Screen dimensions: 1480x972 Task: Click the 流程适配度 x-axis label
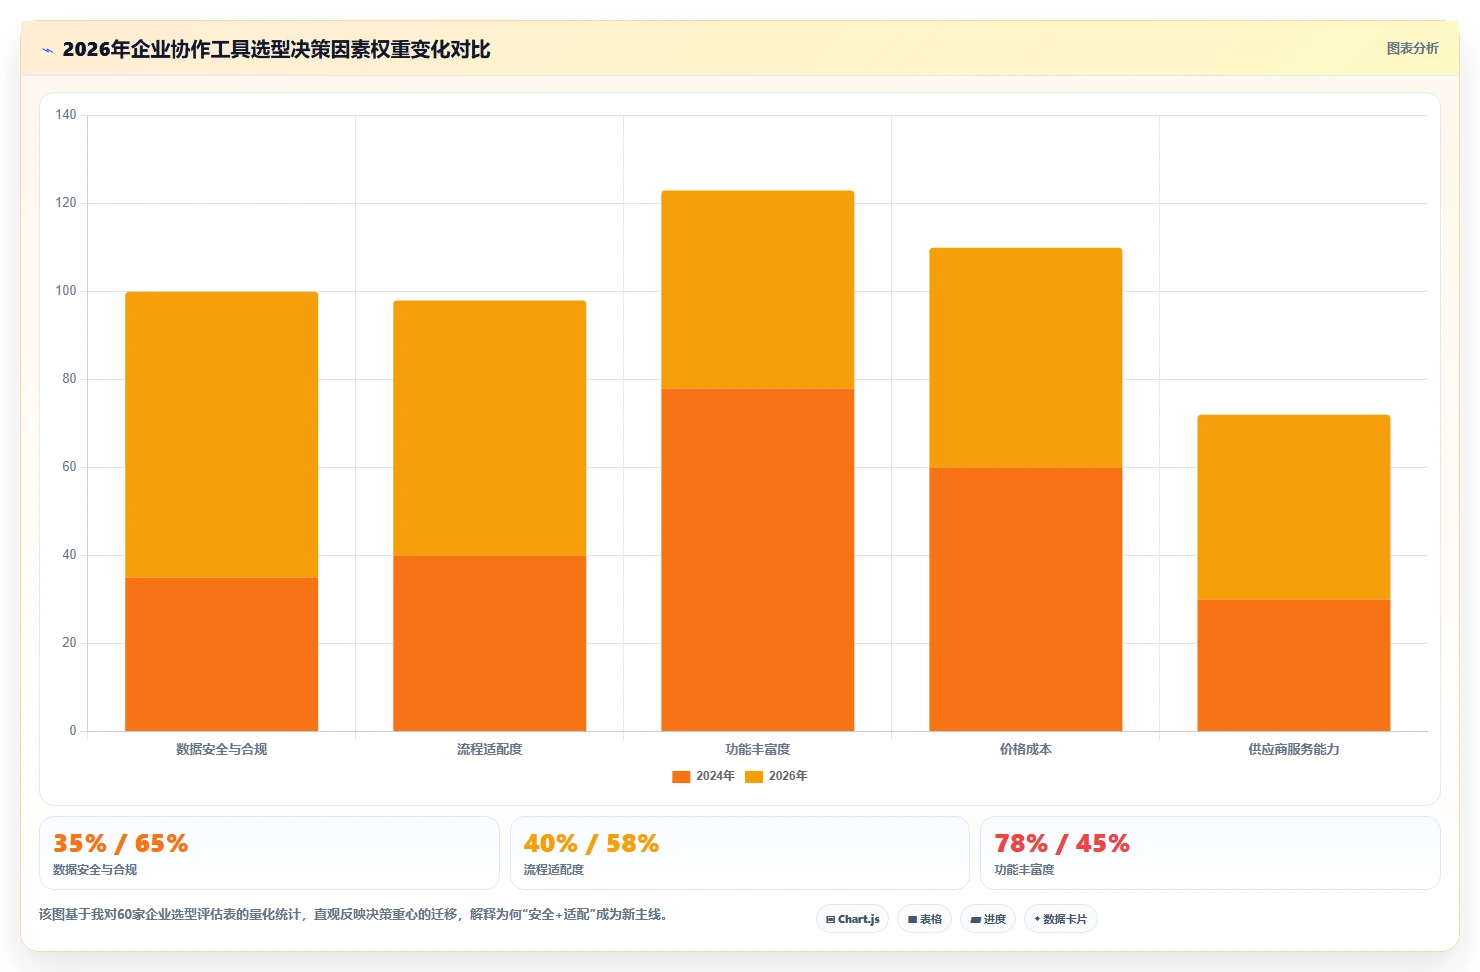pos(490,749)
